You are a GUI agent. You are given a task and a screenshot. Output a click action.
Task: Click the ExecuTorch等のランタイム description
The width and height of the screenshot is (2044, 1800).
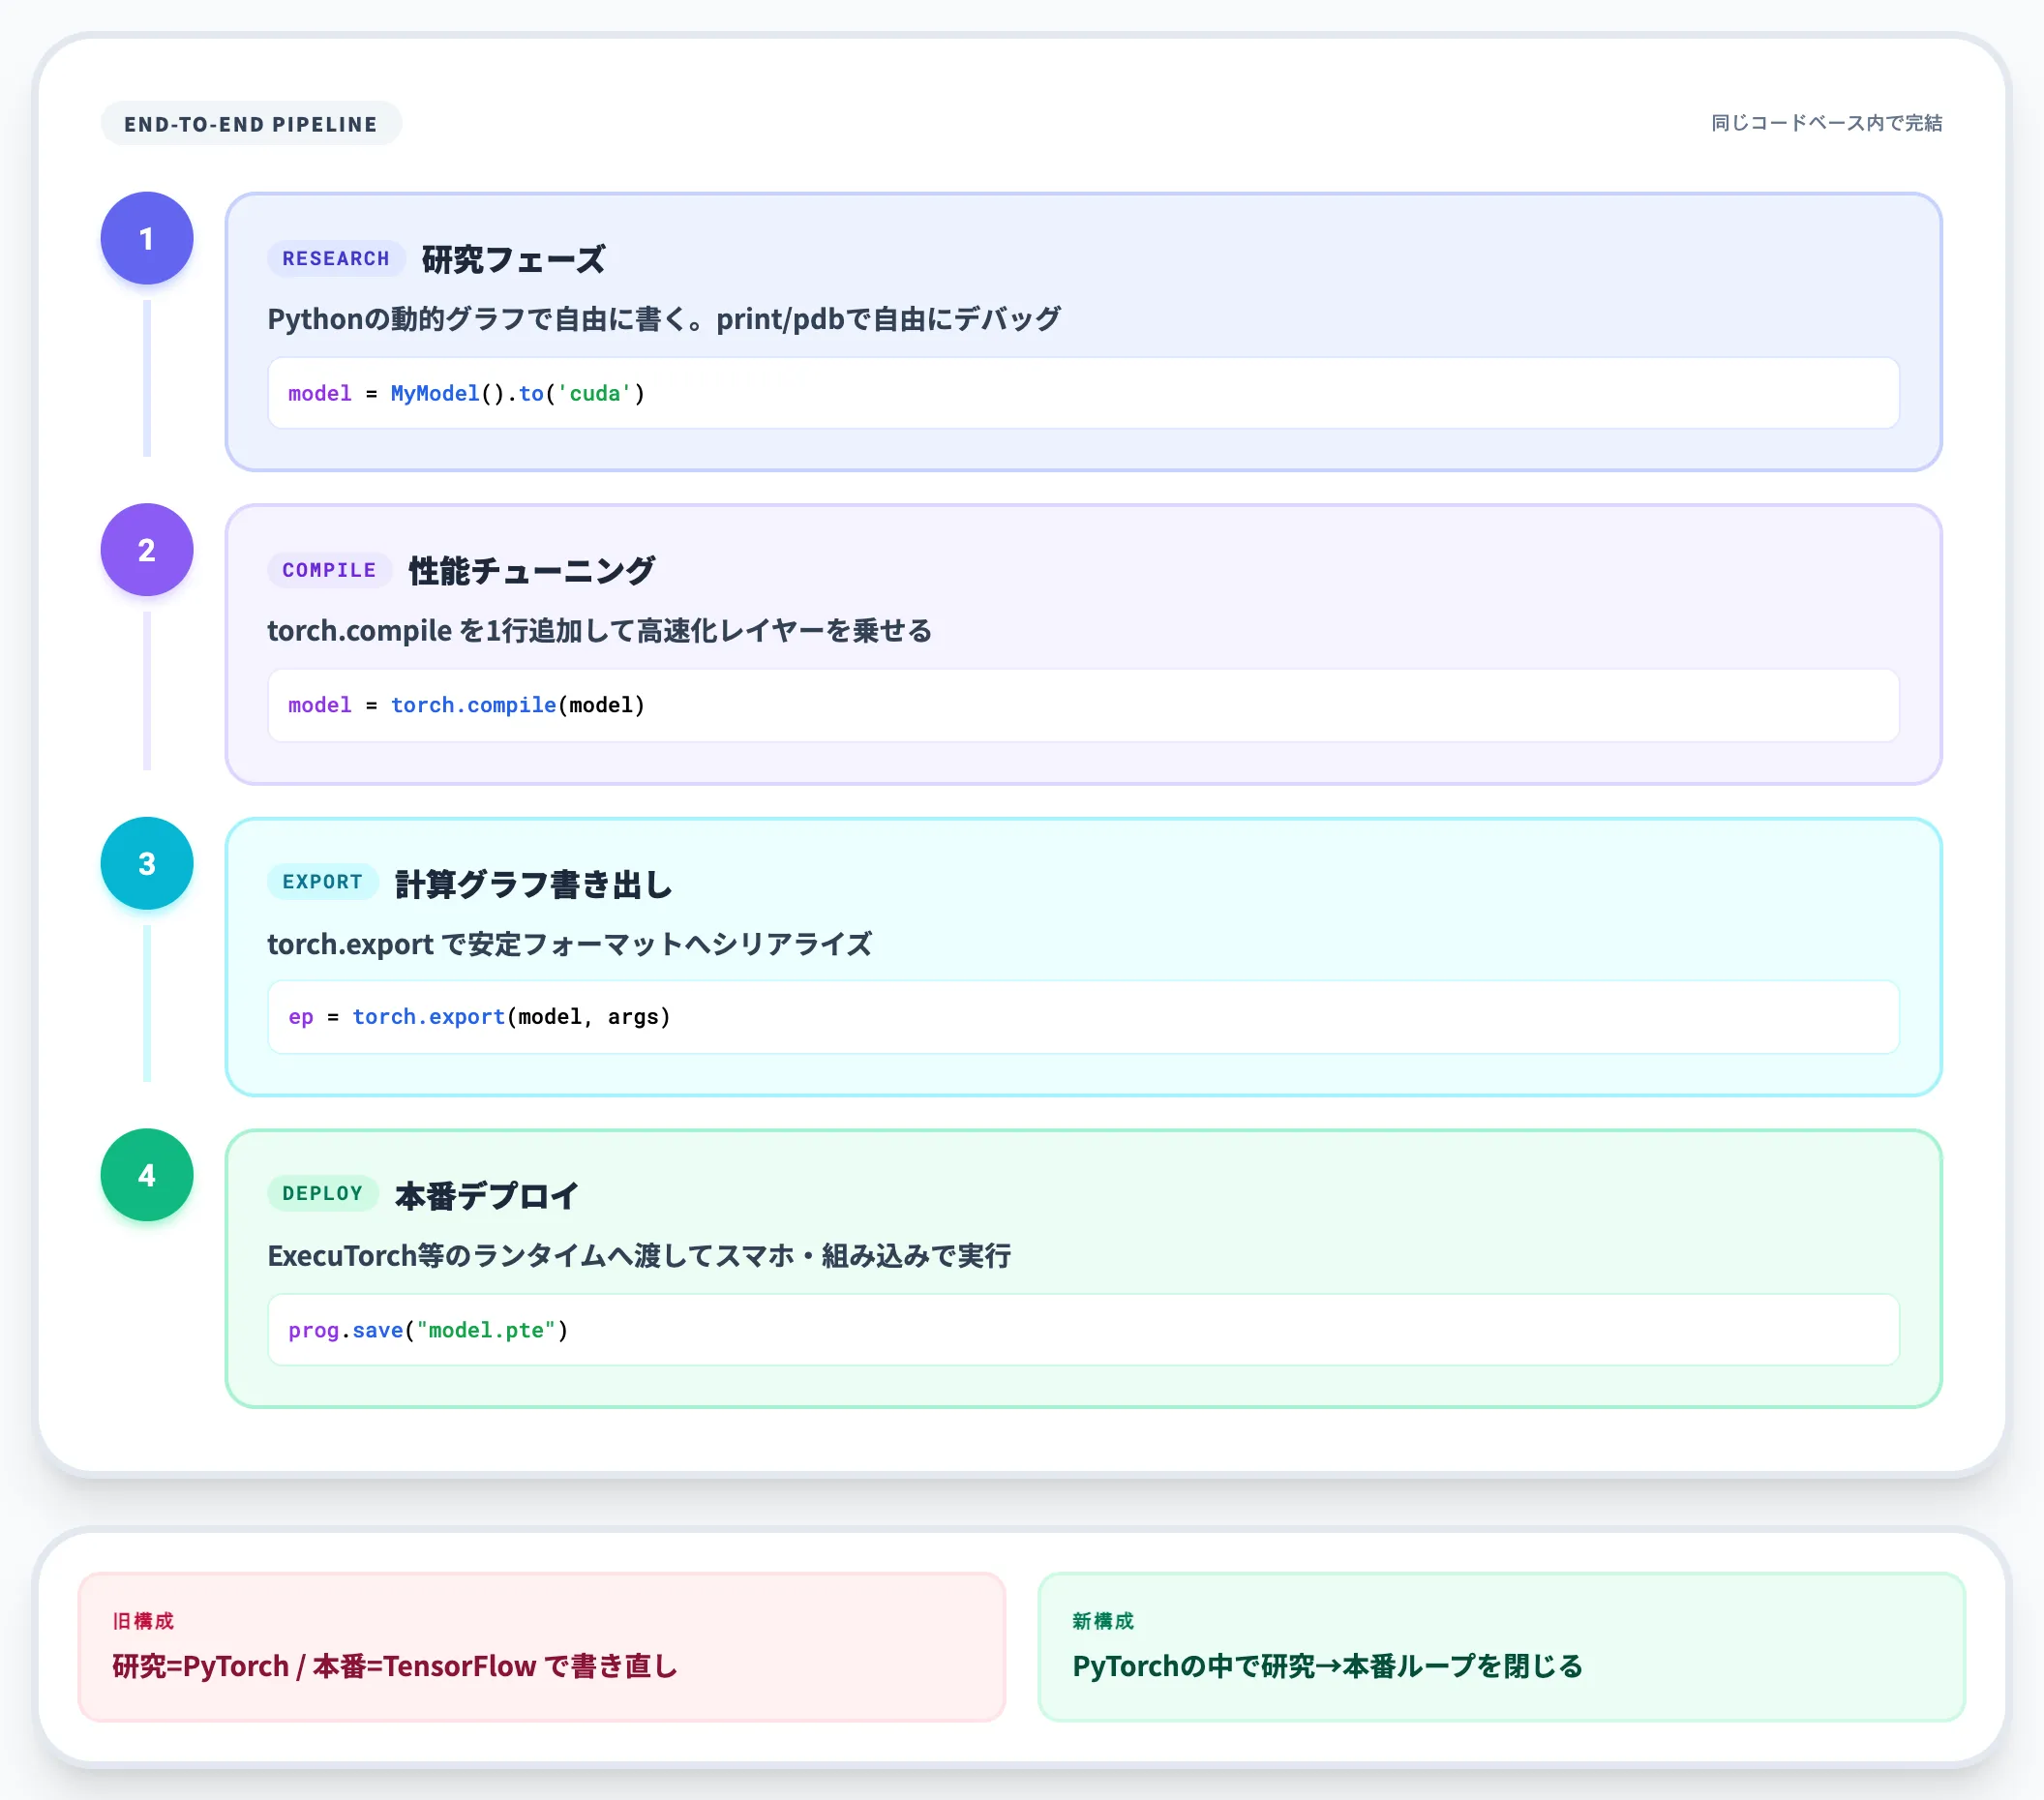click(x=639, y=1256)
